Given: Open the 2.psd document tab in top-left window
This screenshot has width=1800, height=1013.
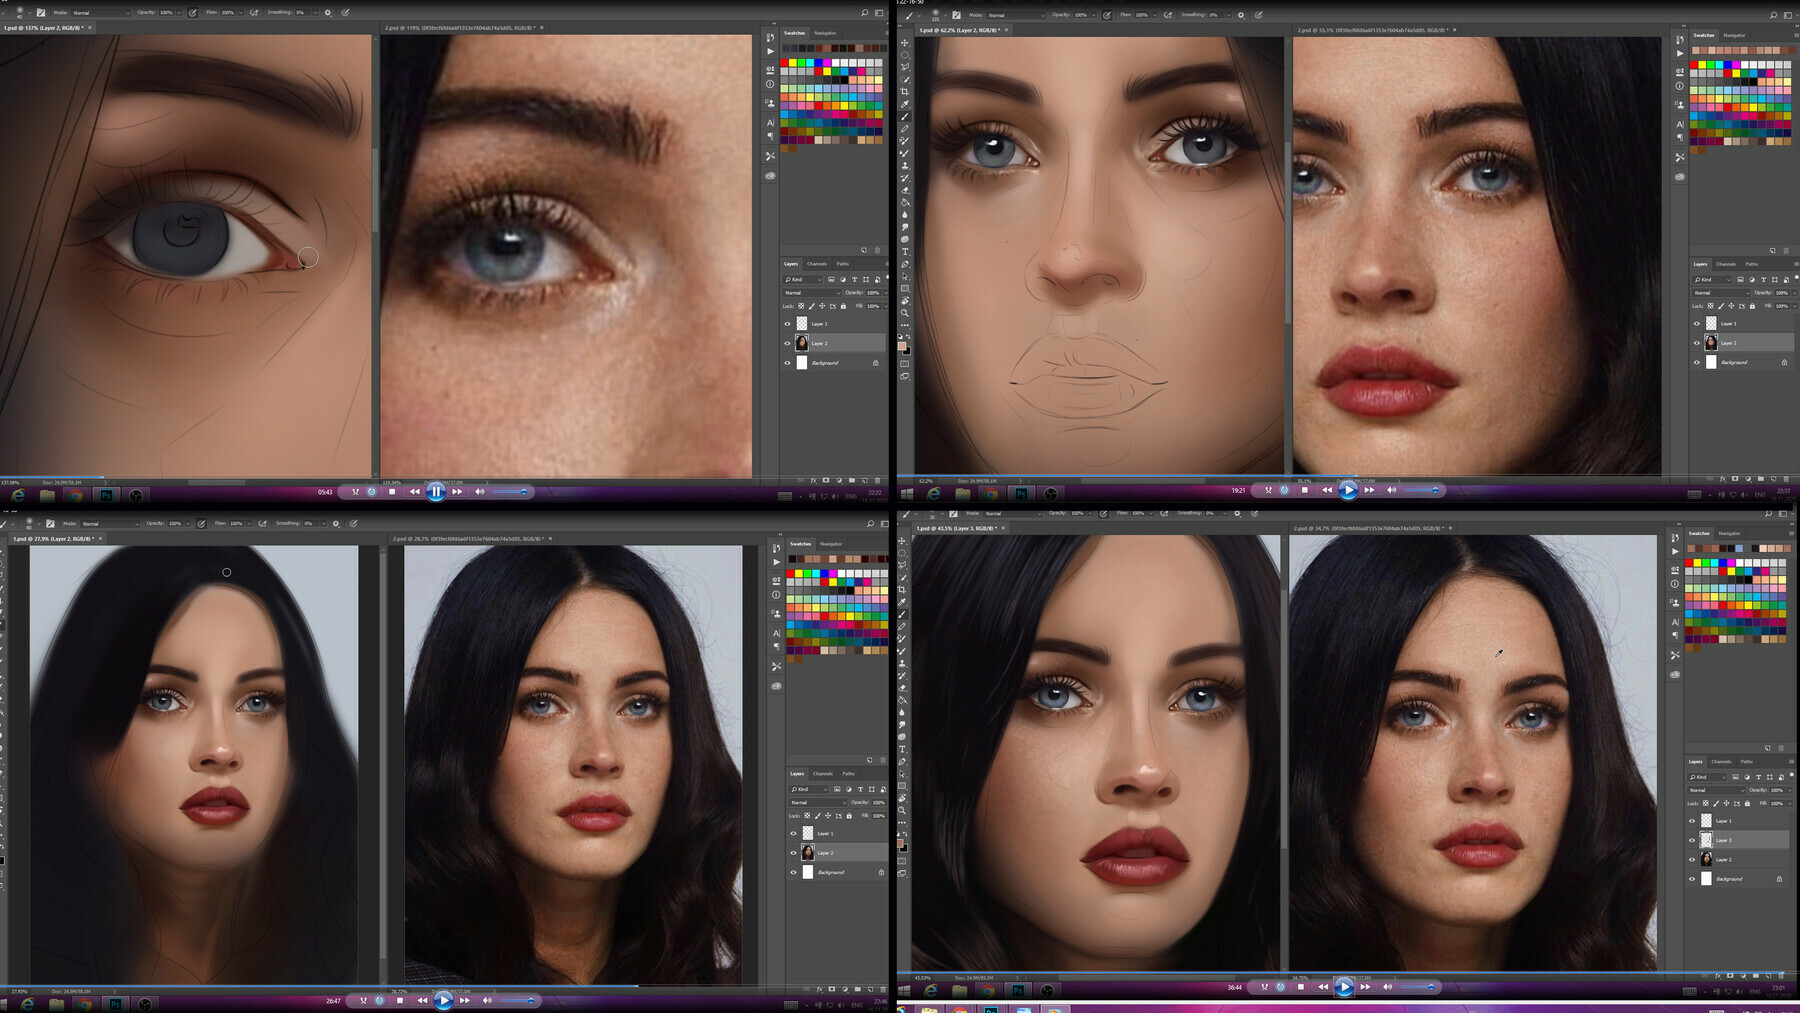Looking at the screenshot, I should (462, 28).
